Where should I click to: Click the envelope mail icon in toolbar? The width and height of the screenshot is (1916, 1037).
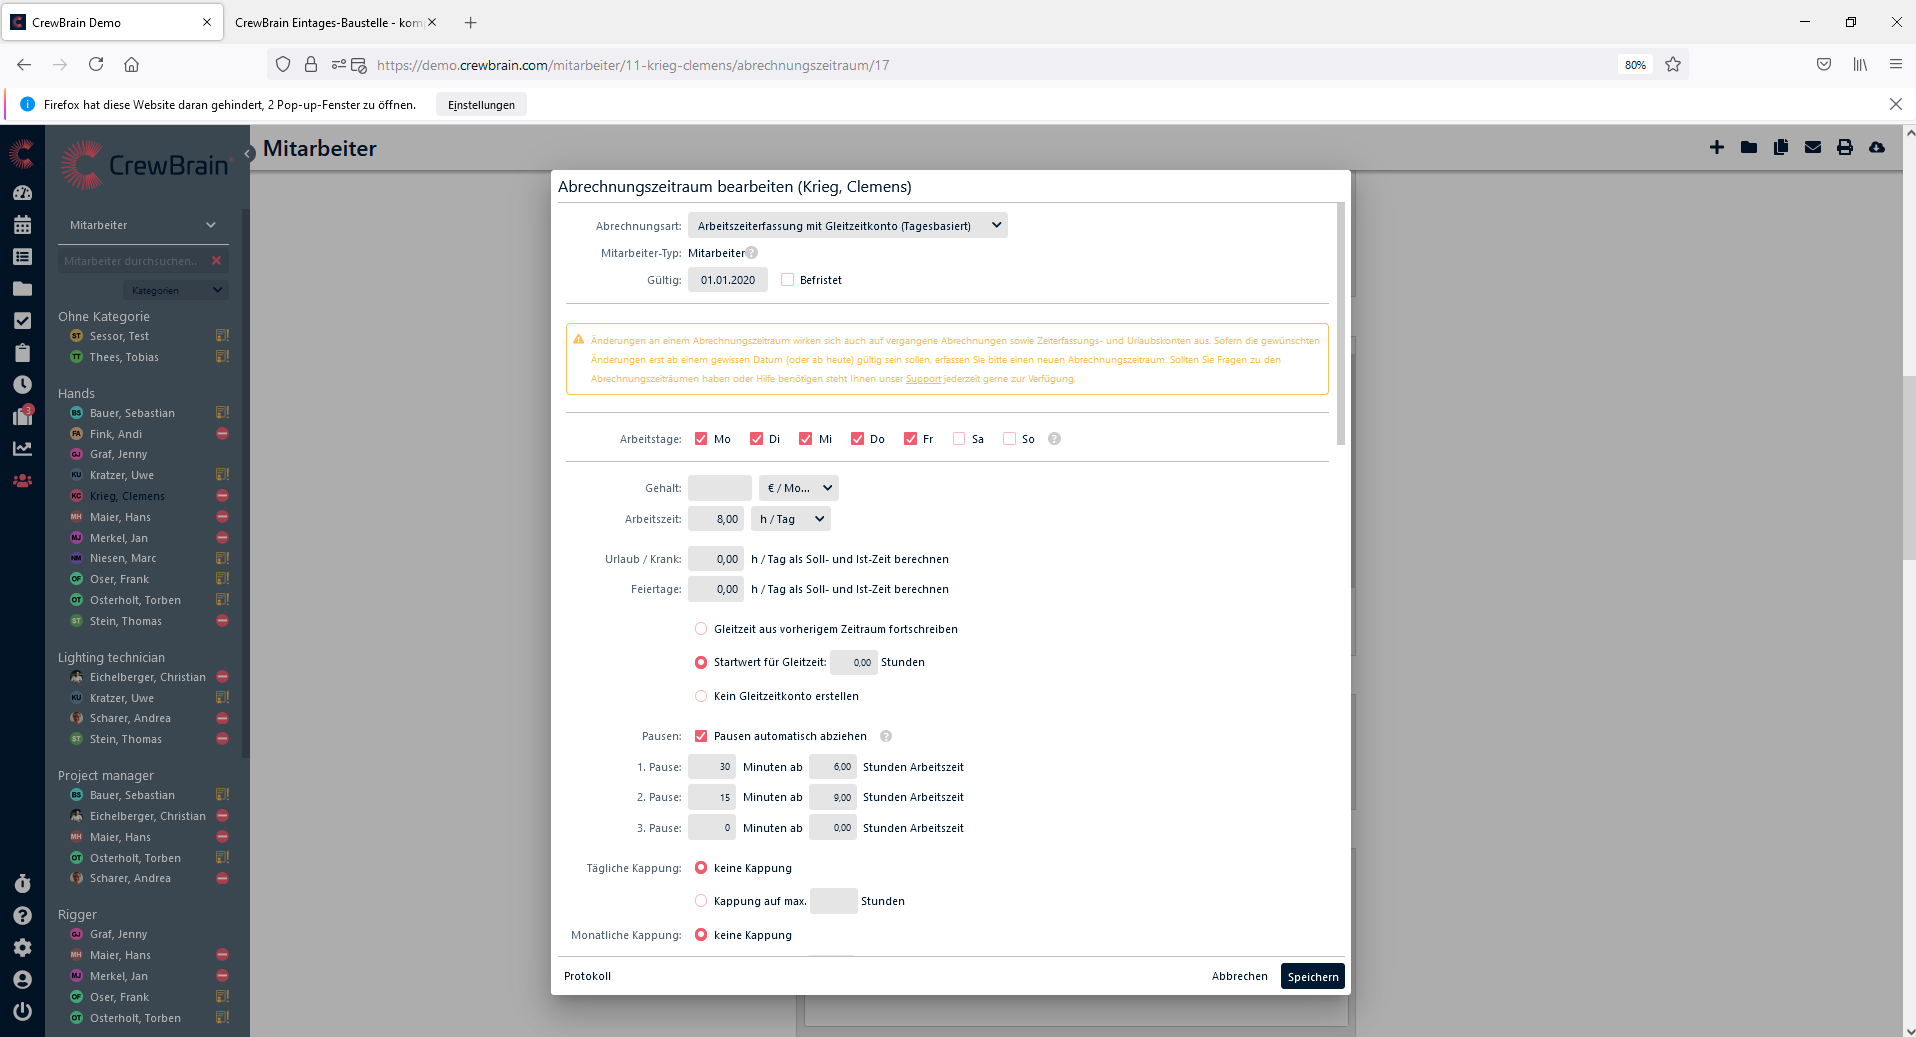(x=1812, y=148)
